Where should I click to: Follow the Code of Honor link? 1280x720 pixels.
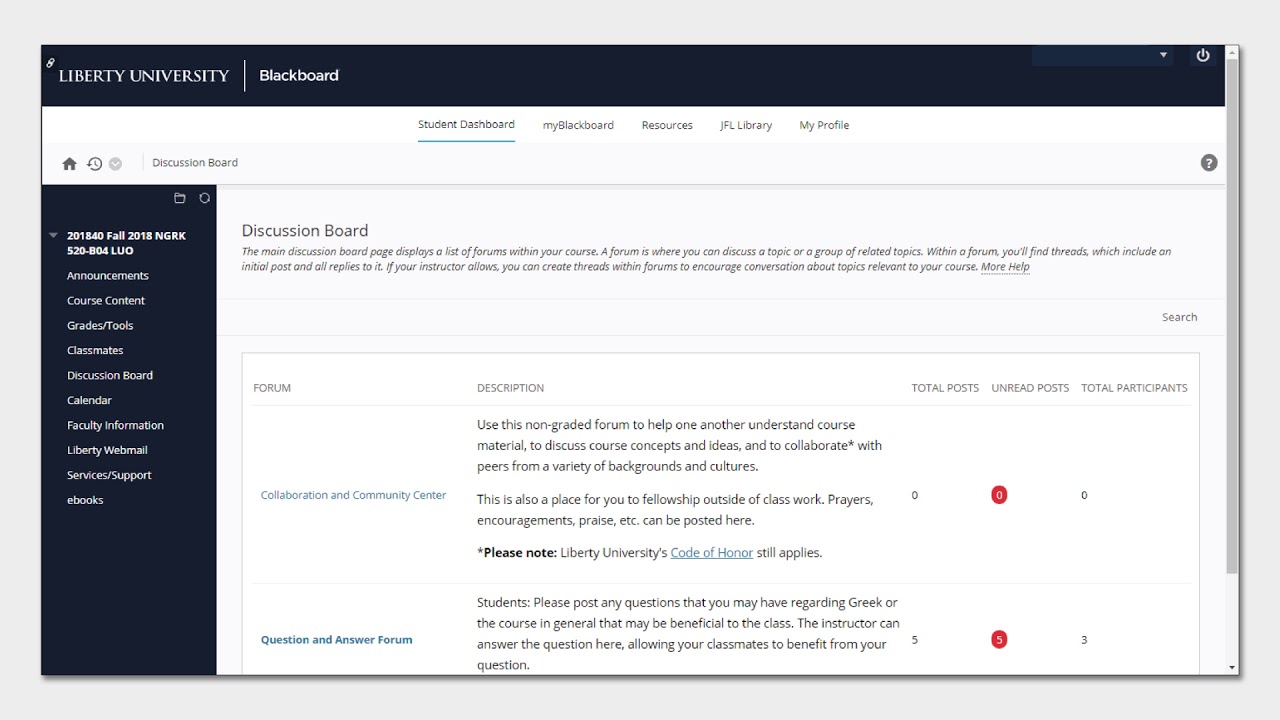(x=711, y=553)
